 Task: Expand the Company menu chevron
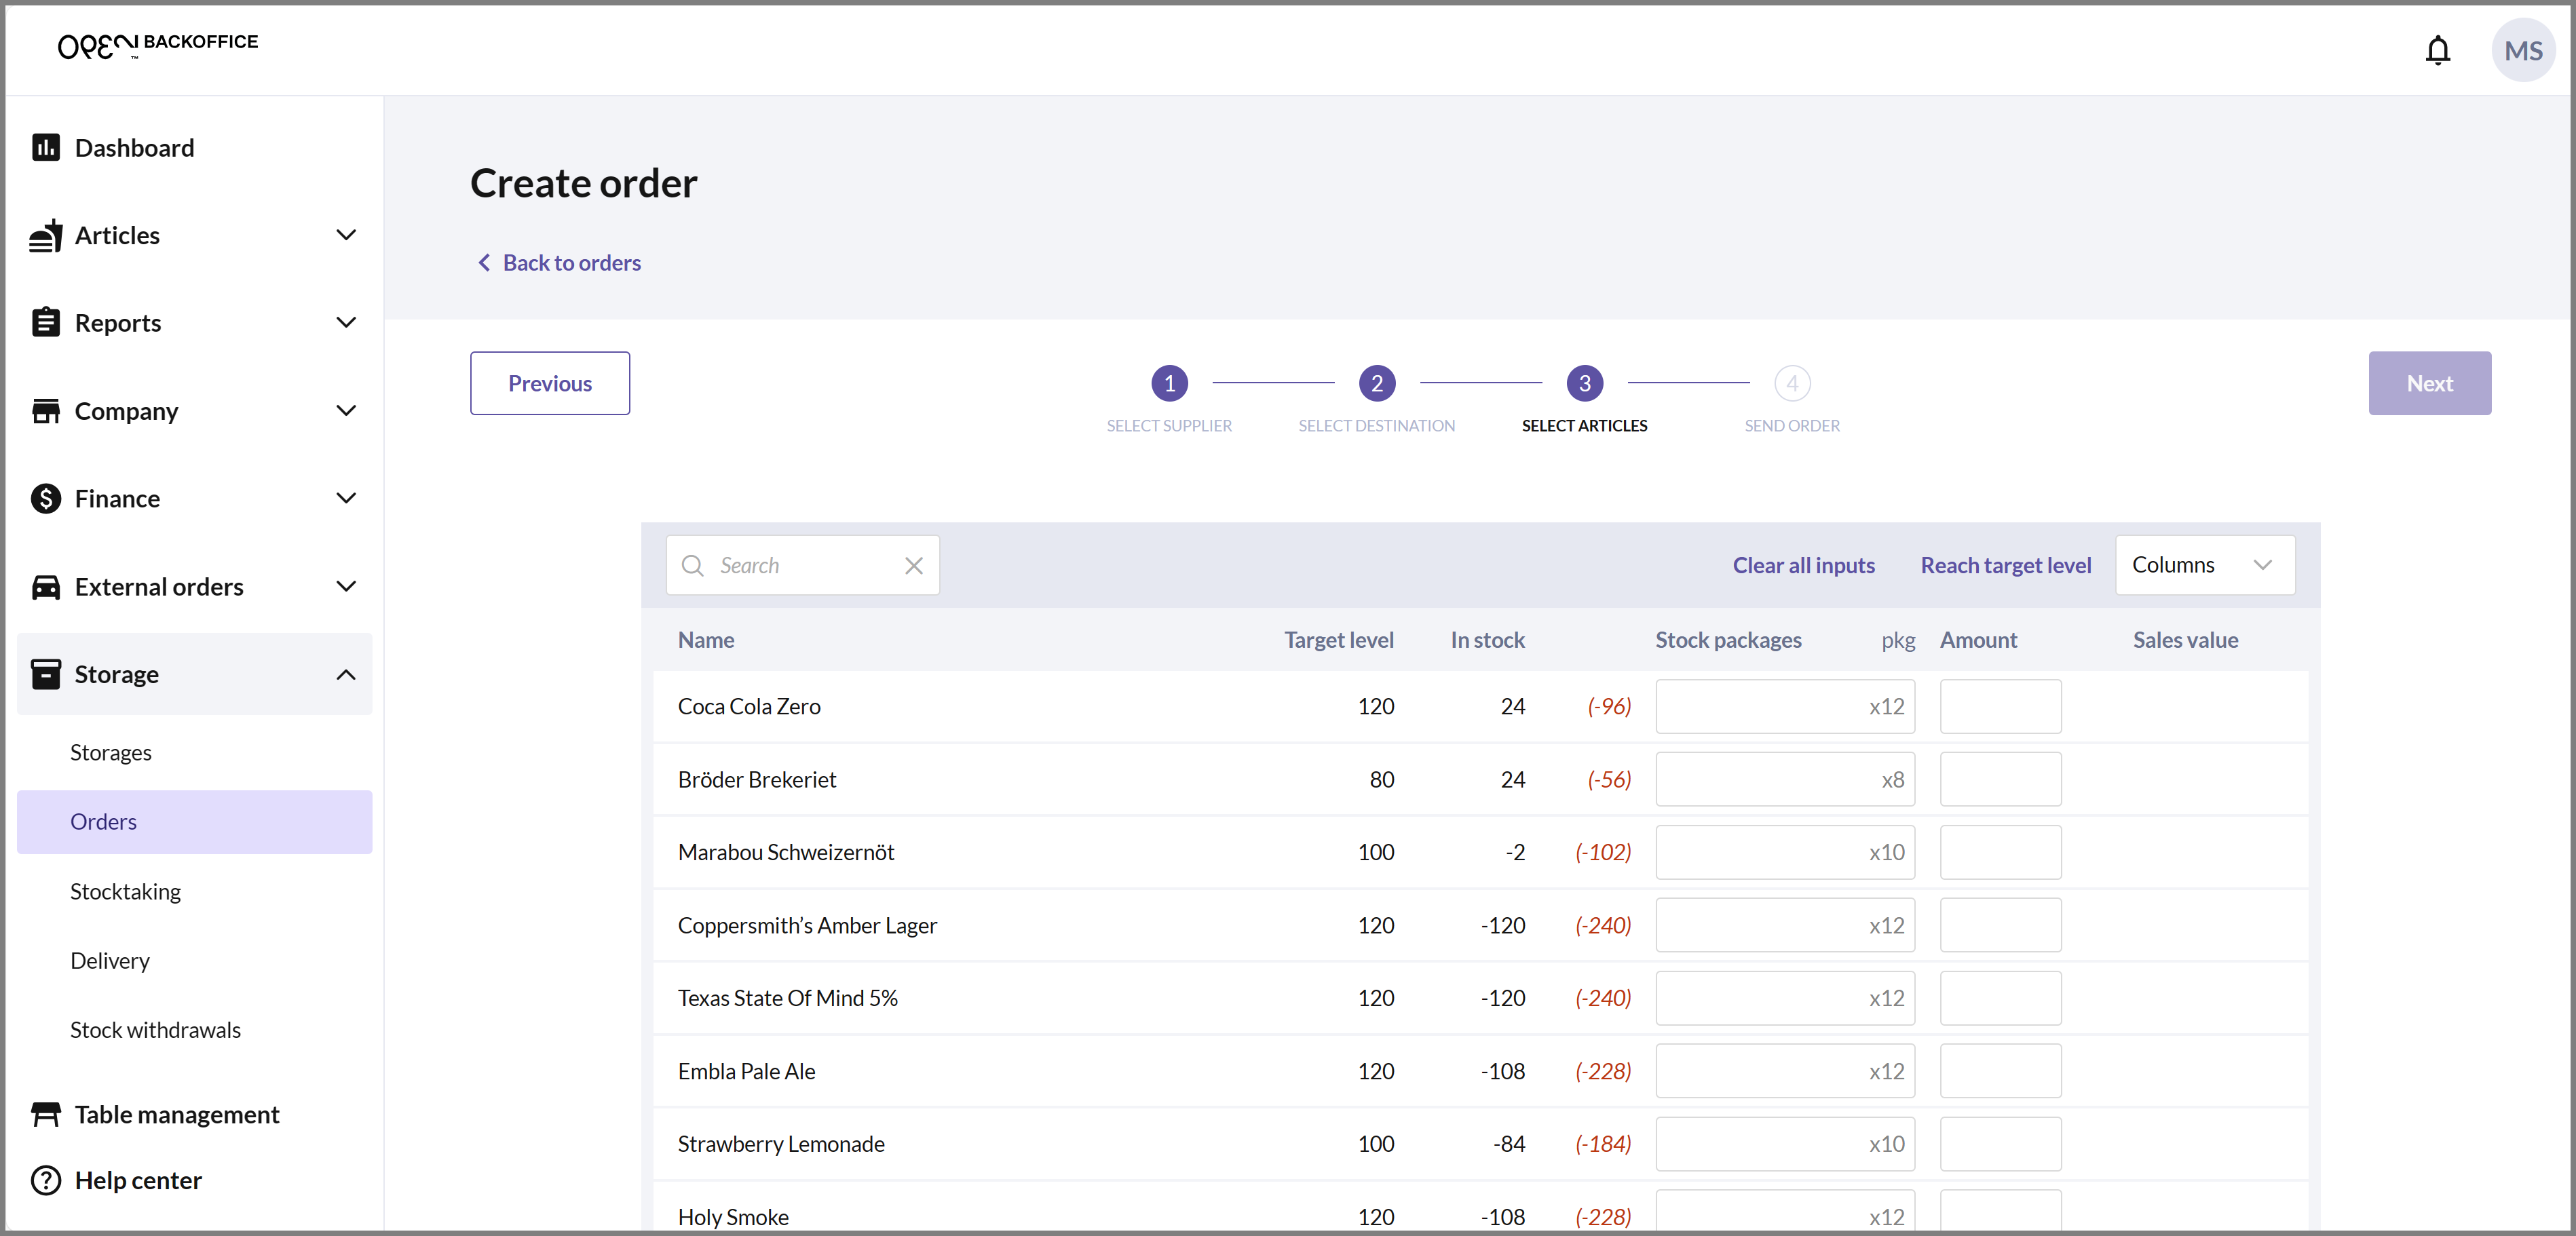pyautogui.click(x=346, y=410)
